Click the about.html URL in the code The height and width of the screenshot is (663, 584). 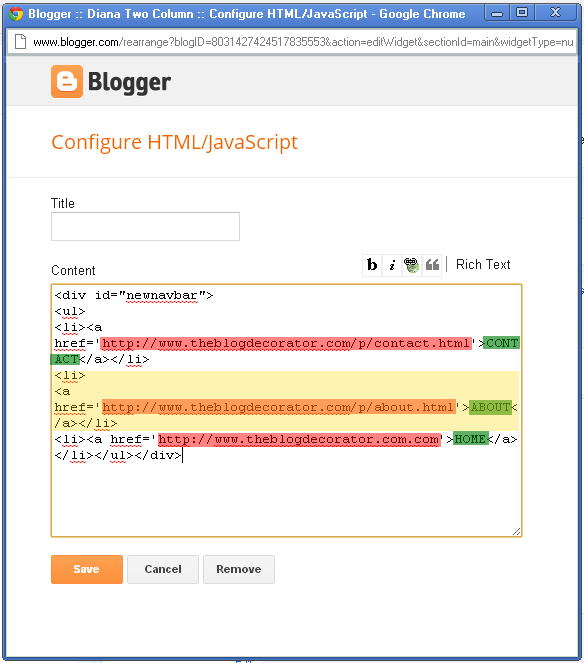[x=278, y=407]
